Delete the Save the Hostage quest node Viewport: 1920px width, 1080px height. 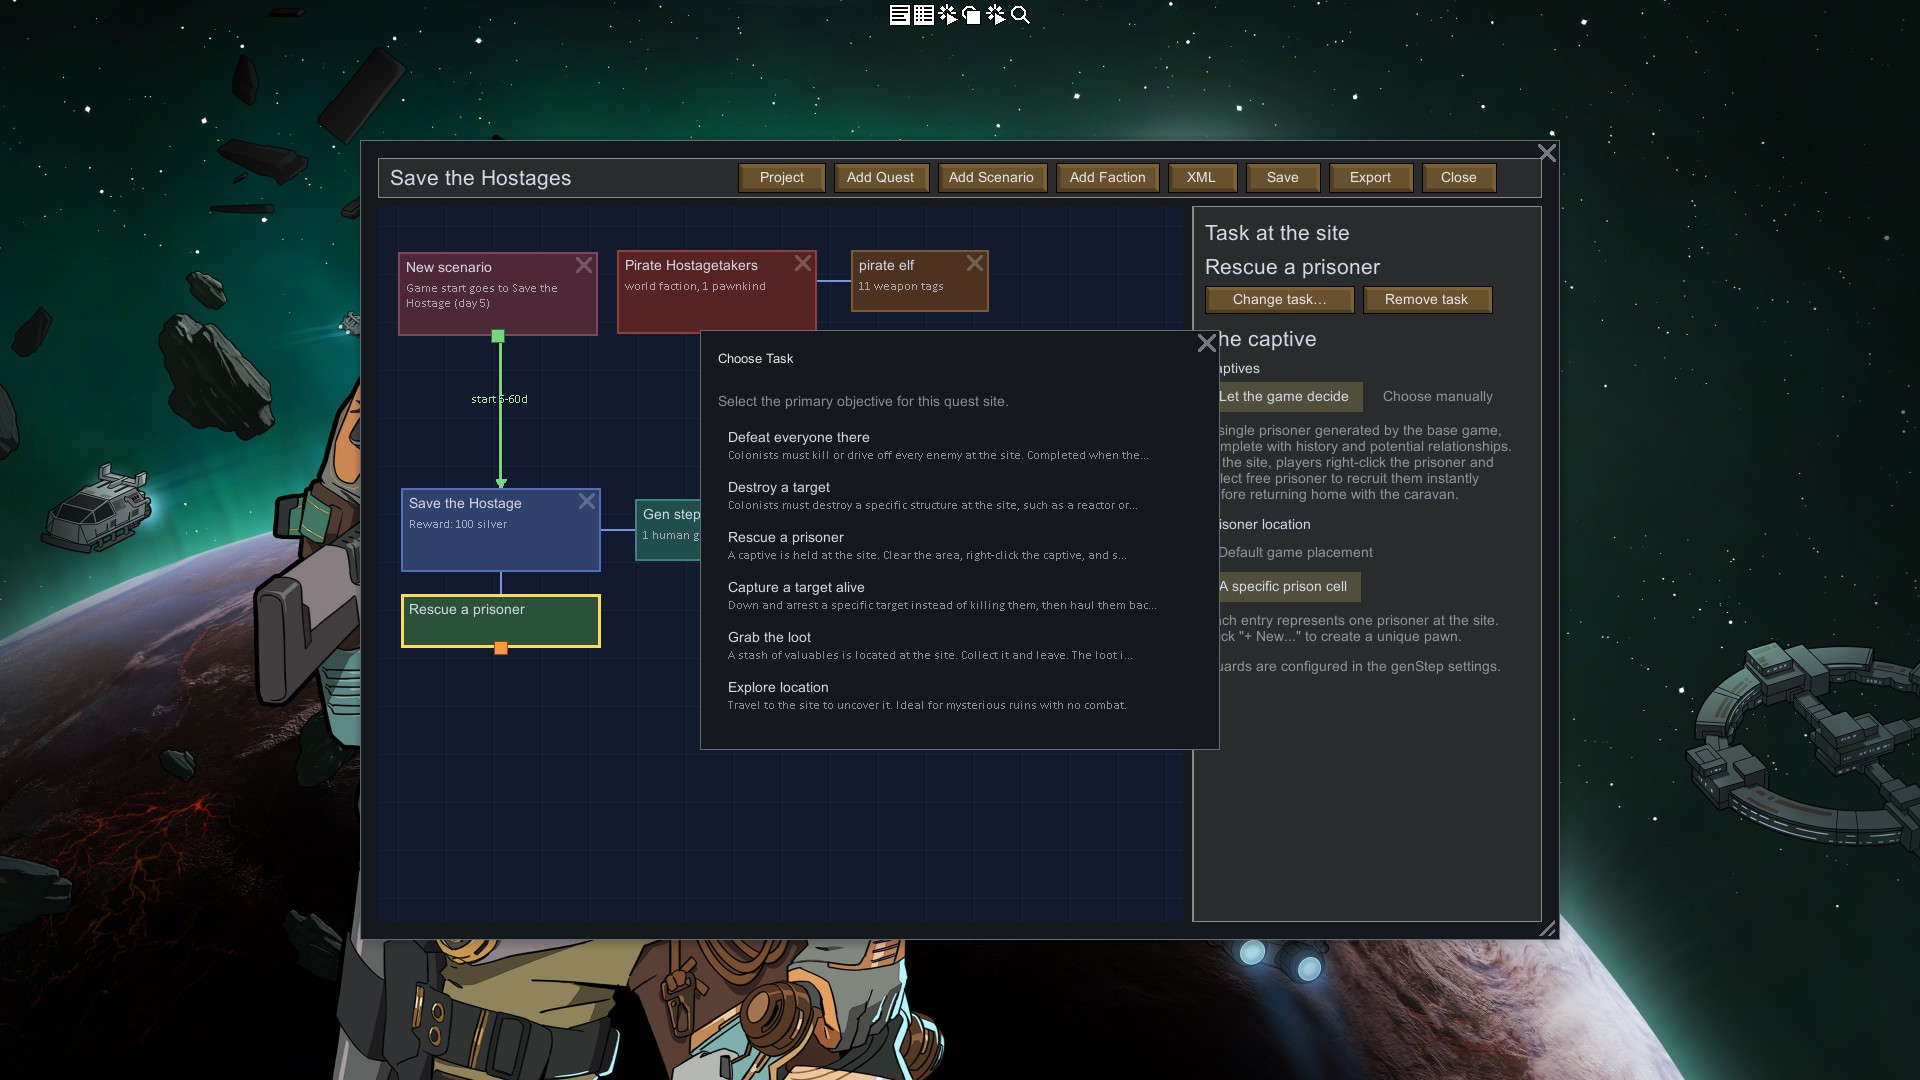[587, 501]
